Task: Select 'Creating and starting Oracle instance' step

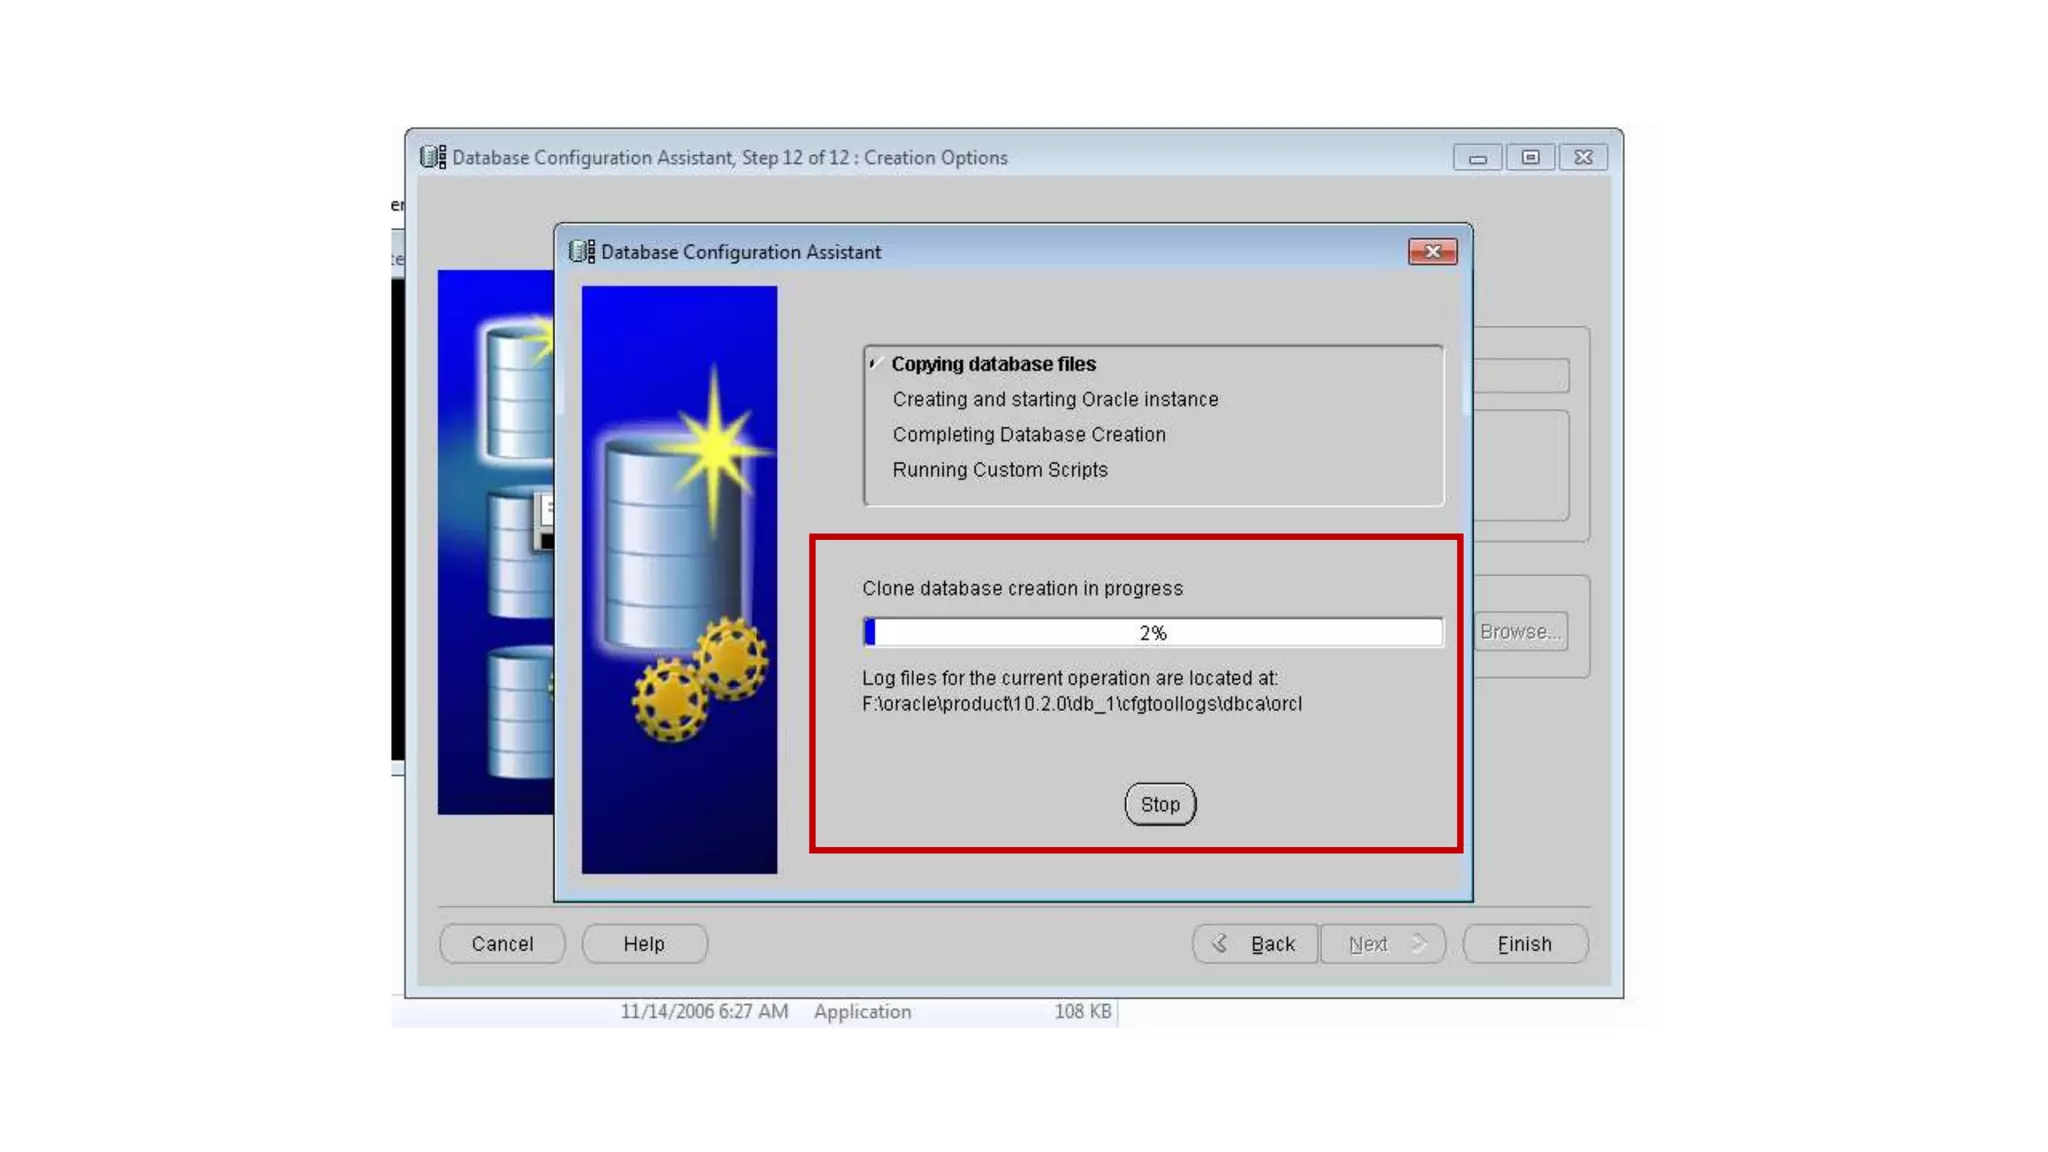Action: 1055,399
